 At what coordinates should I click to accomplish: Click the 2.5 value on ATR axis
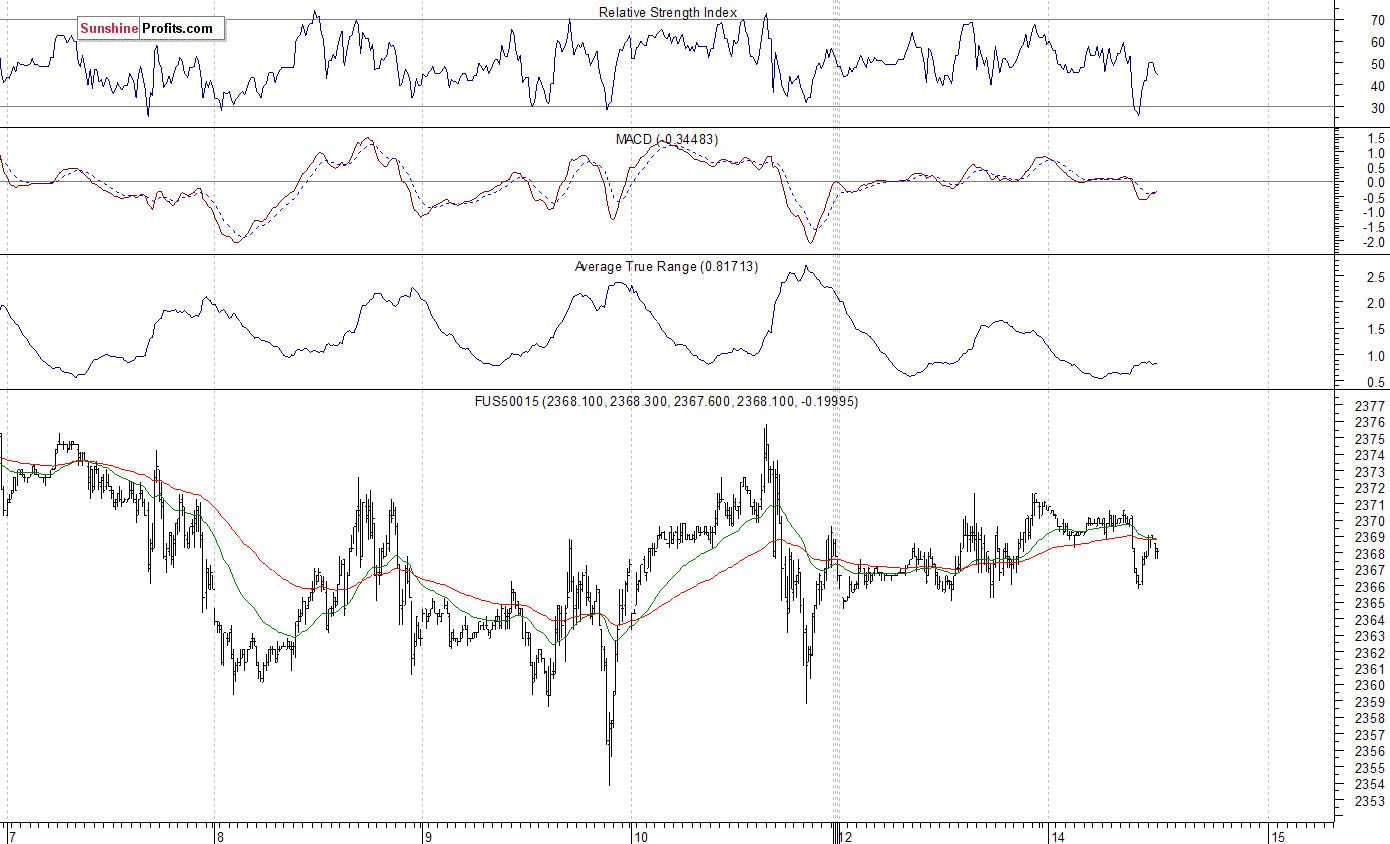(1375, 277)
